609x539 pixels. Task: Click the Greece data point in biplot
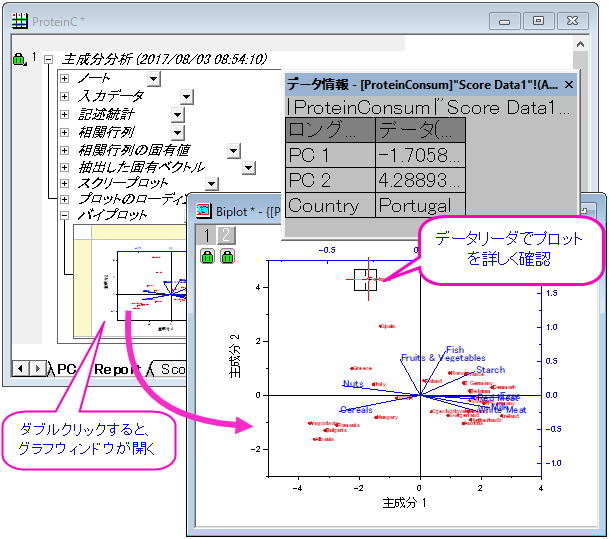(351, 368)
